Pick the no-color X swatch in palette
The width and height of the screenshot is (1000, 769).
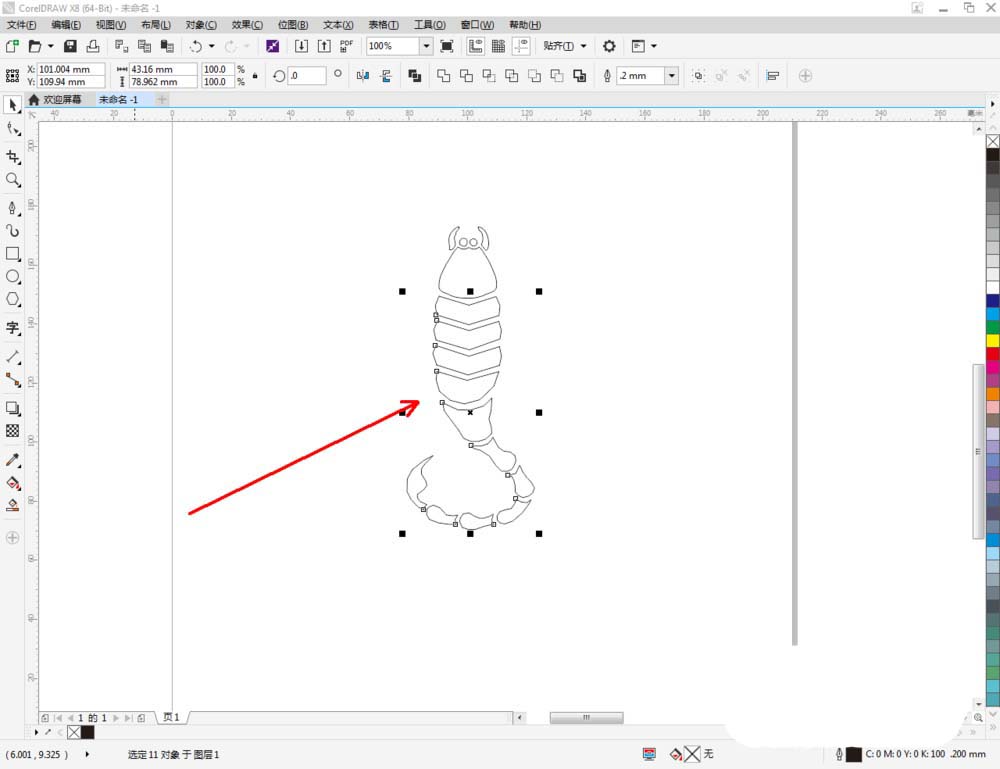pos(992,141)
